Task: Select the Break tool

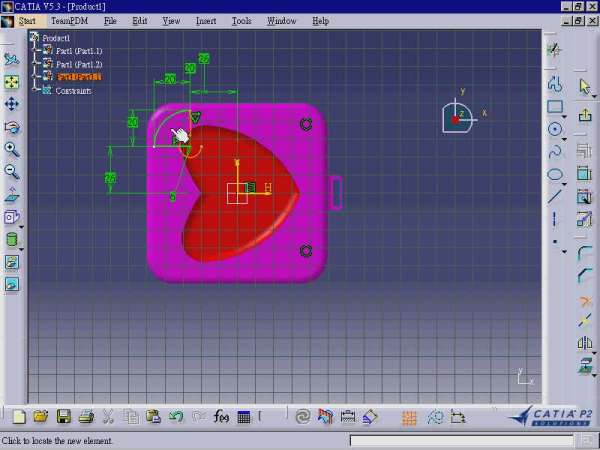Action: [584, 320]
